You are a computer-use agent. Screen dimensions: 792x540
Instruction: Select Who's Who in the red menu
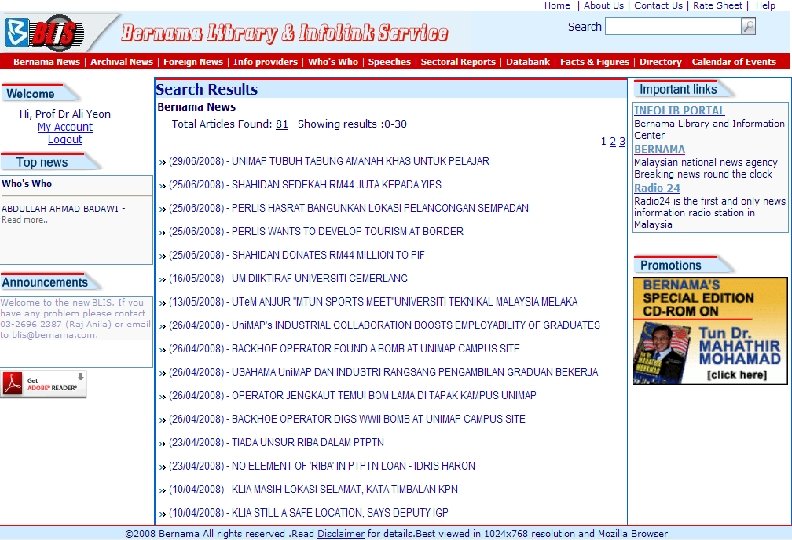click(333, 62)
